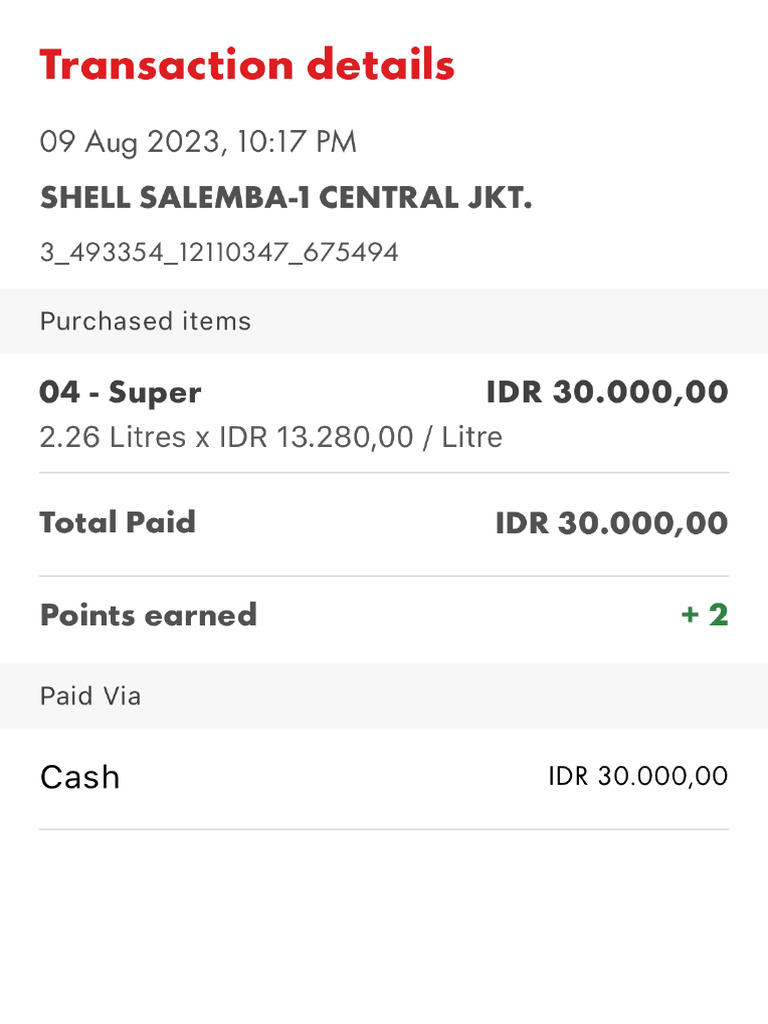Click the 10:17 PM transaction time

[296, 142]
